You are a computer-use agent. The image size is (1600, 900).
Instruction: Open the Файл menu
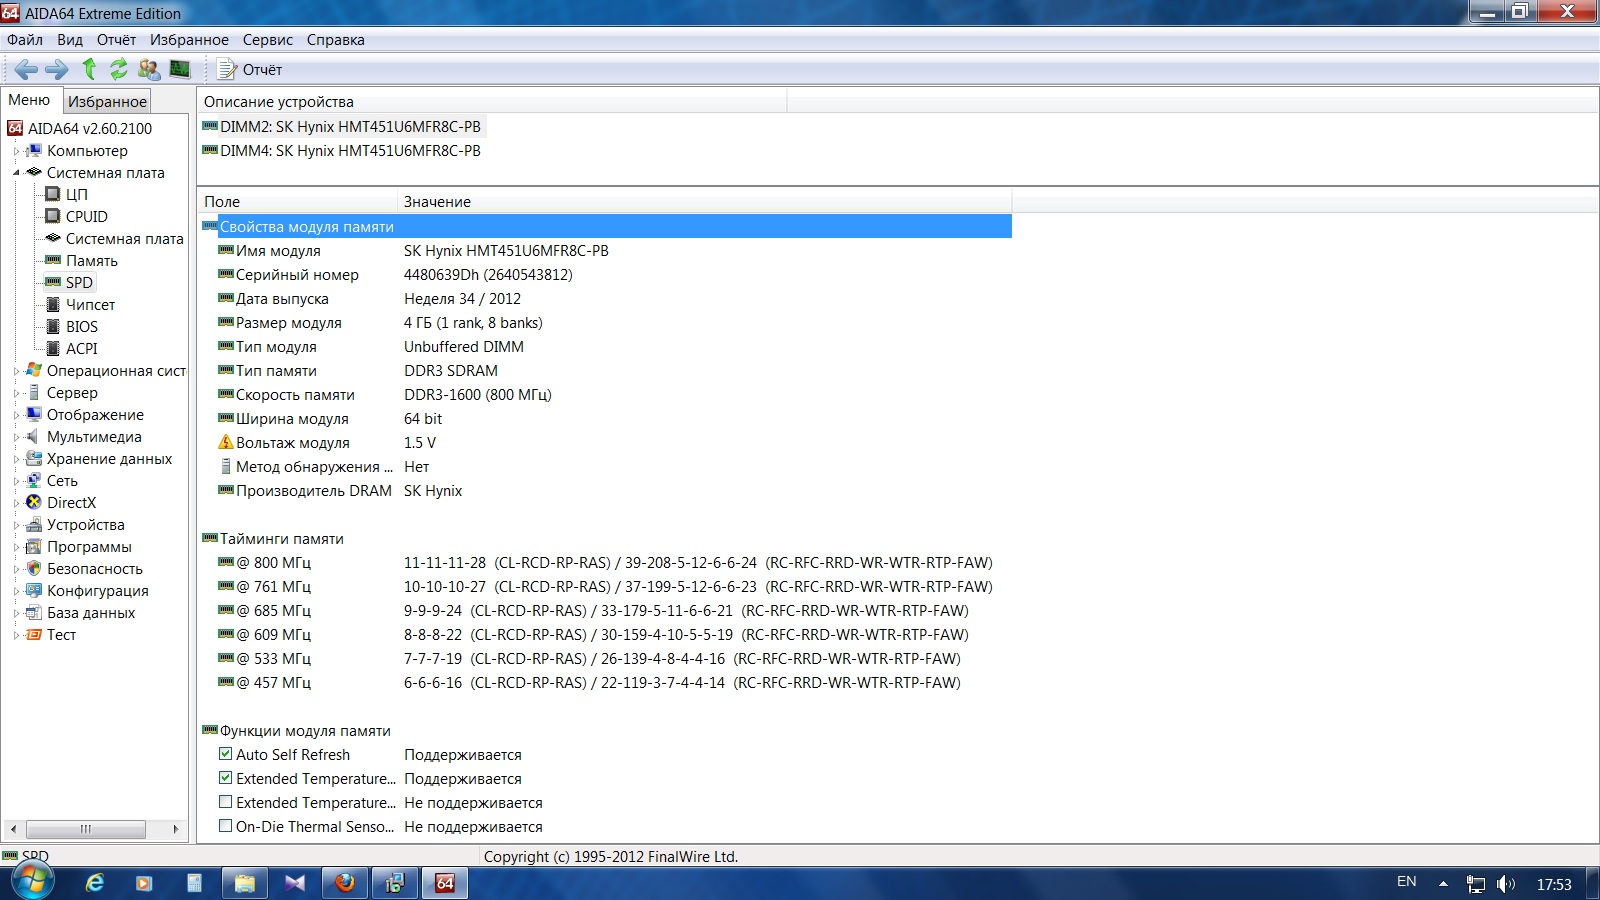(x=25, y=40)
